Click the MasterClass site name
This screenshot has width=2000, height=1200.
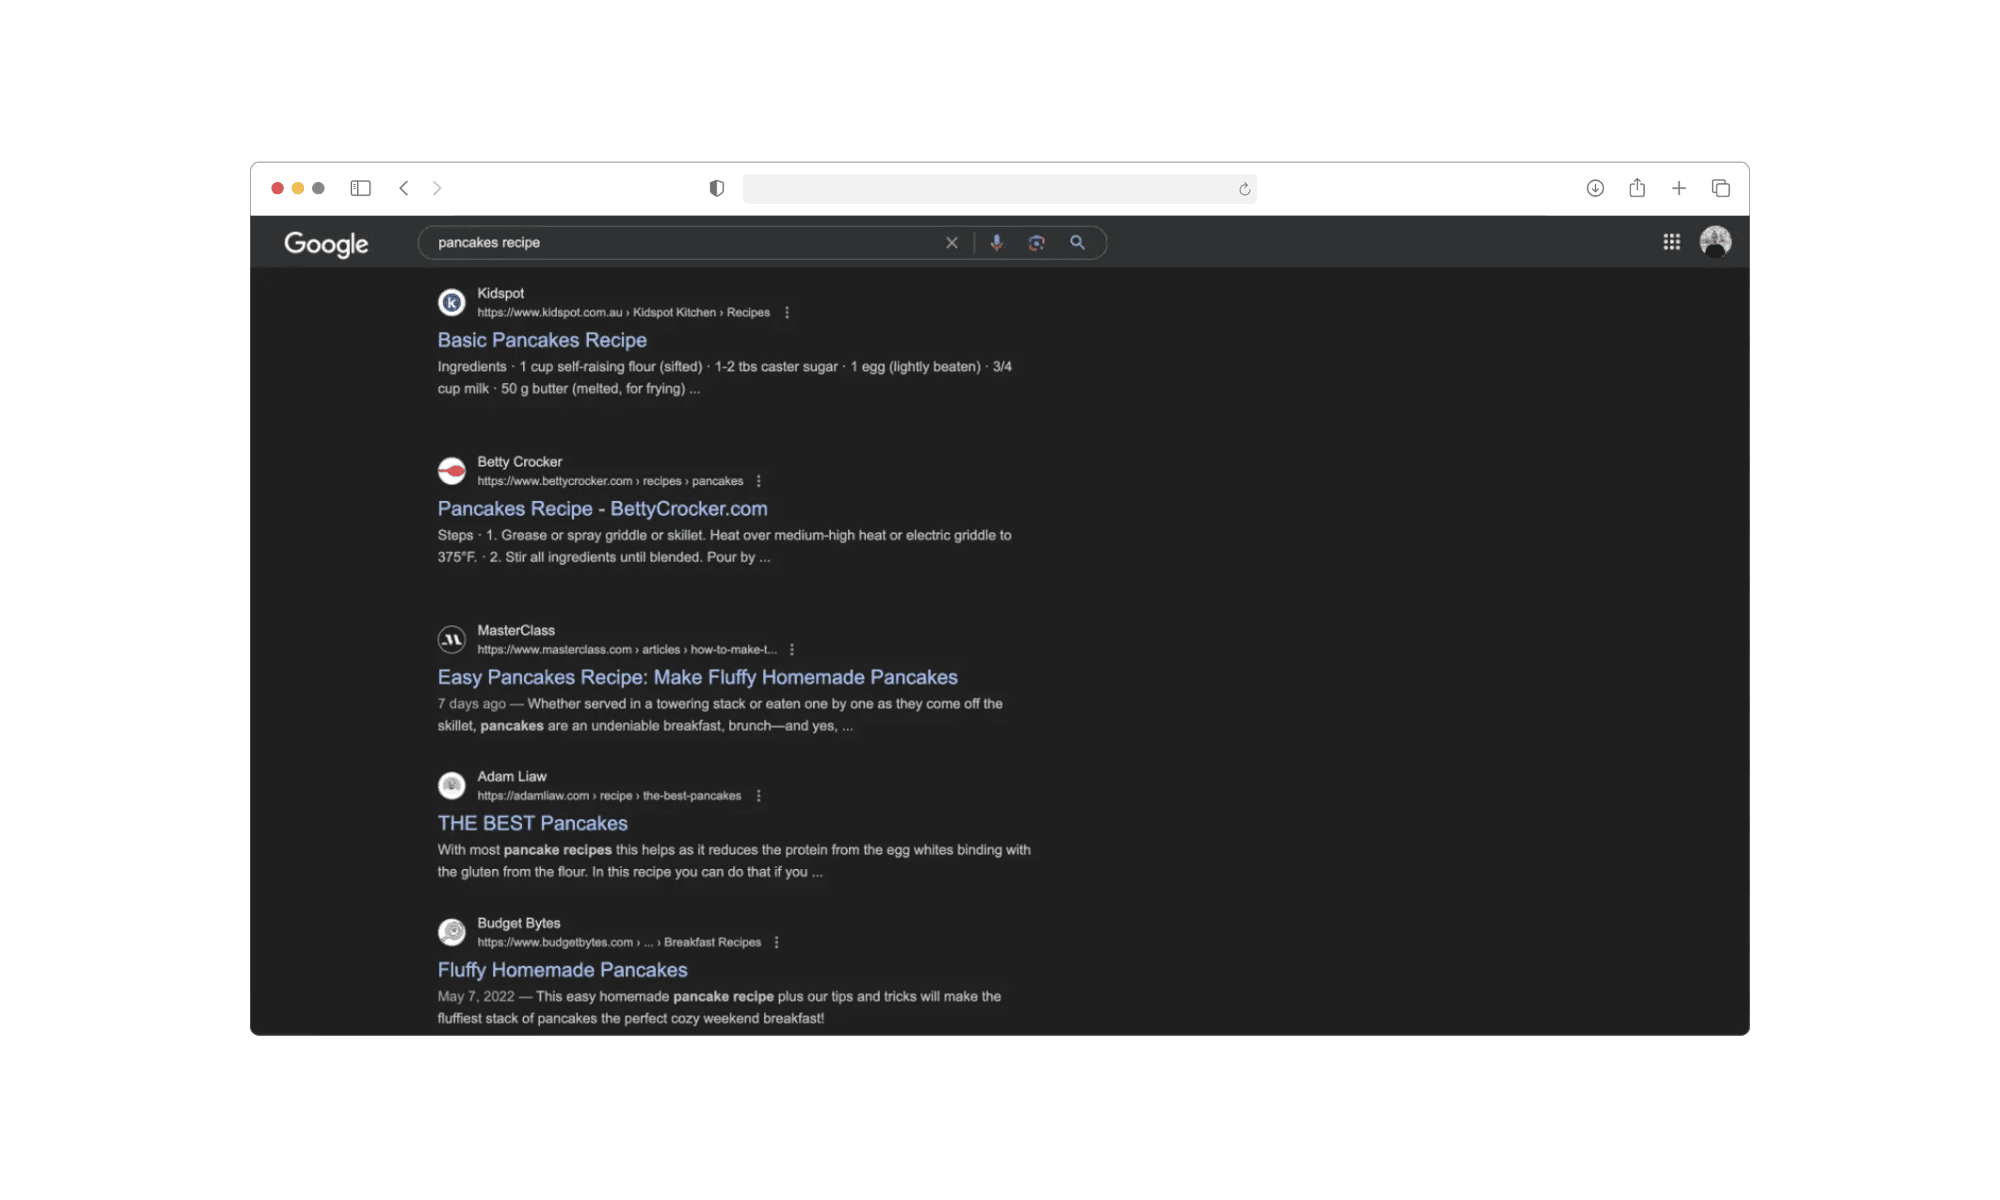[x=516, y=630]
